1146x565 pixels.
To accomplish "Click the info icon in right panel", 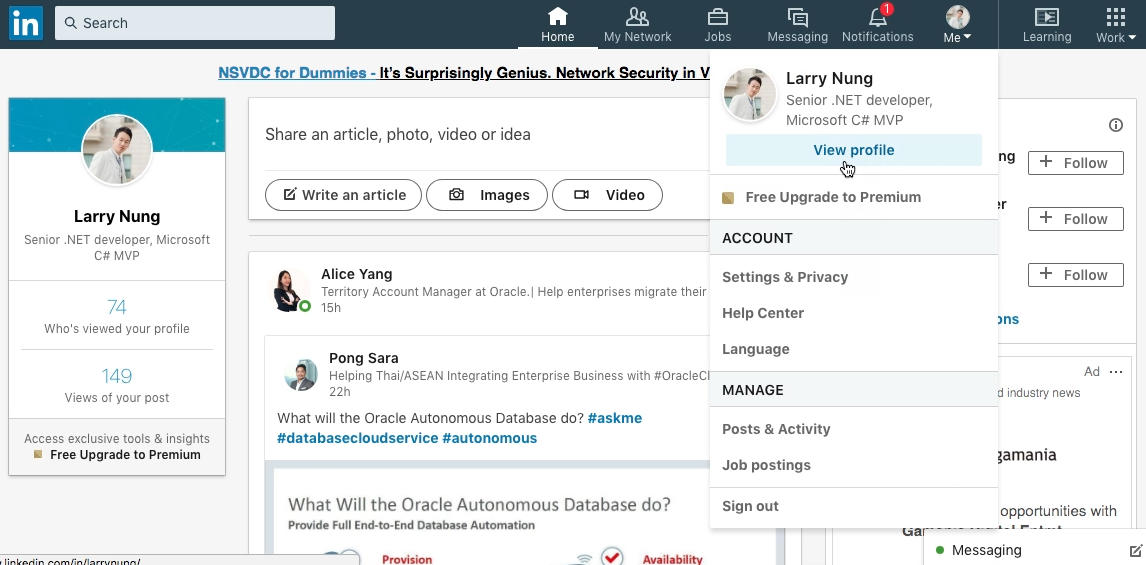I will click(x=1115, y=125).
